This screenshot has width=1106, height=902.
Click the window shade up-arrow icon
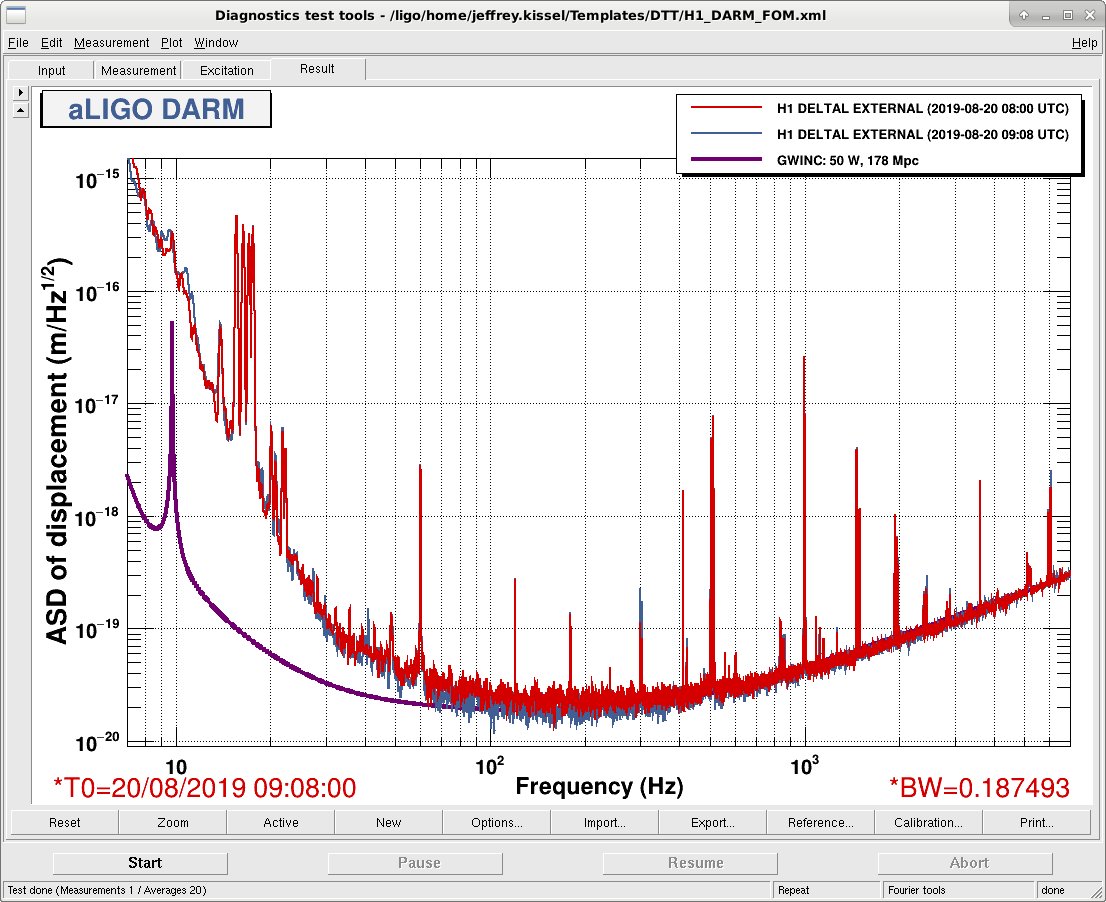pos(1023,15)
